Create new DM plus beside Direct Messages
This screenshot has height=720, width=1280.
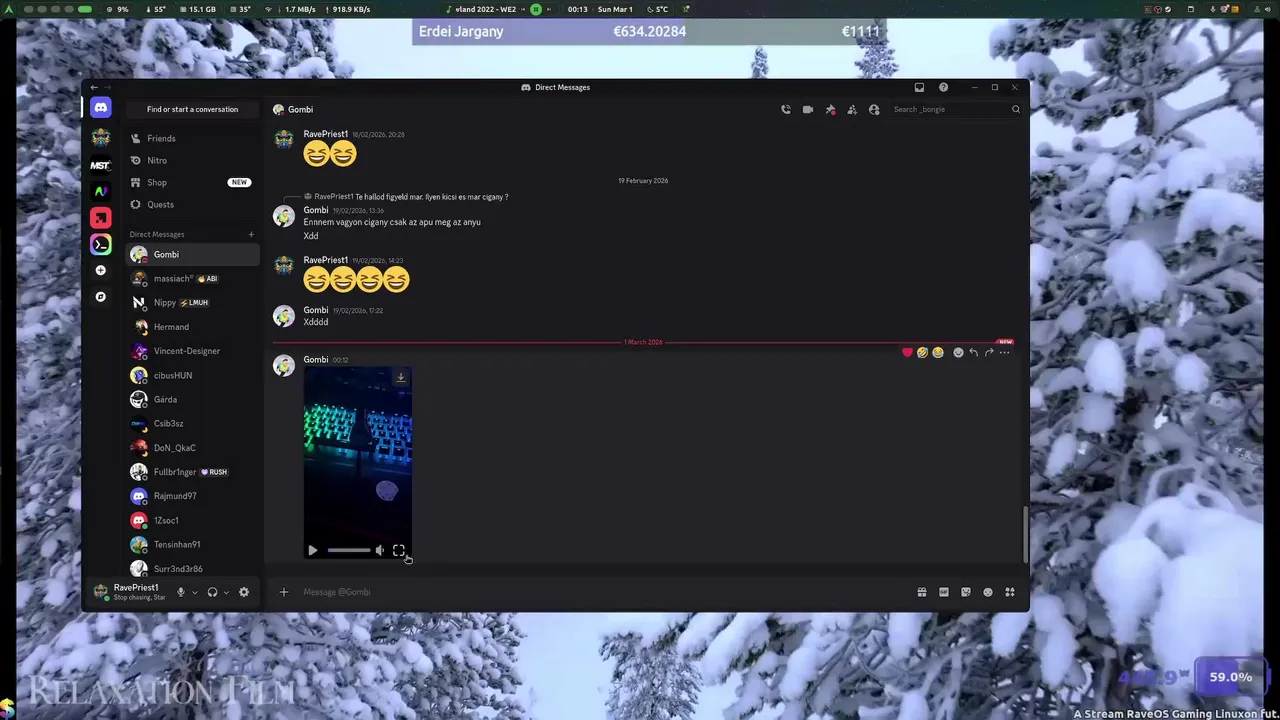coord(251,234)
